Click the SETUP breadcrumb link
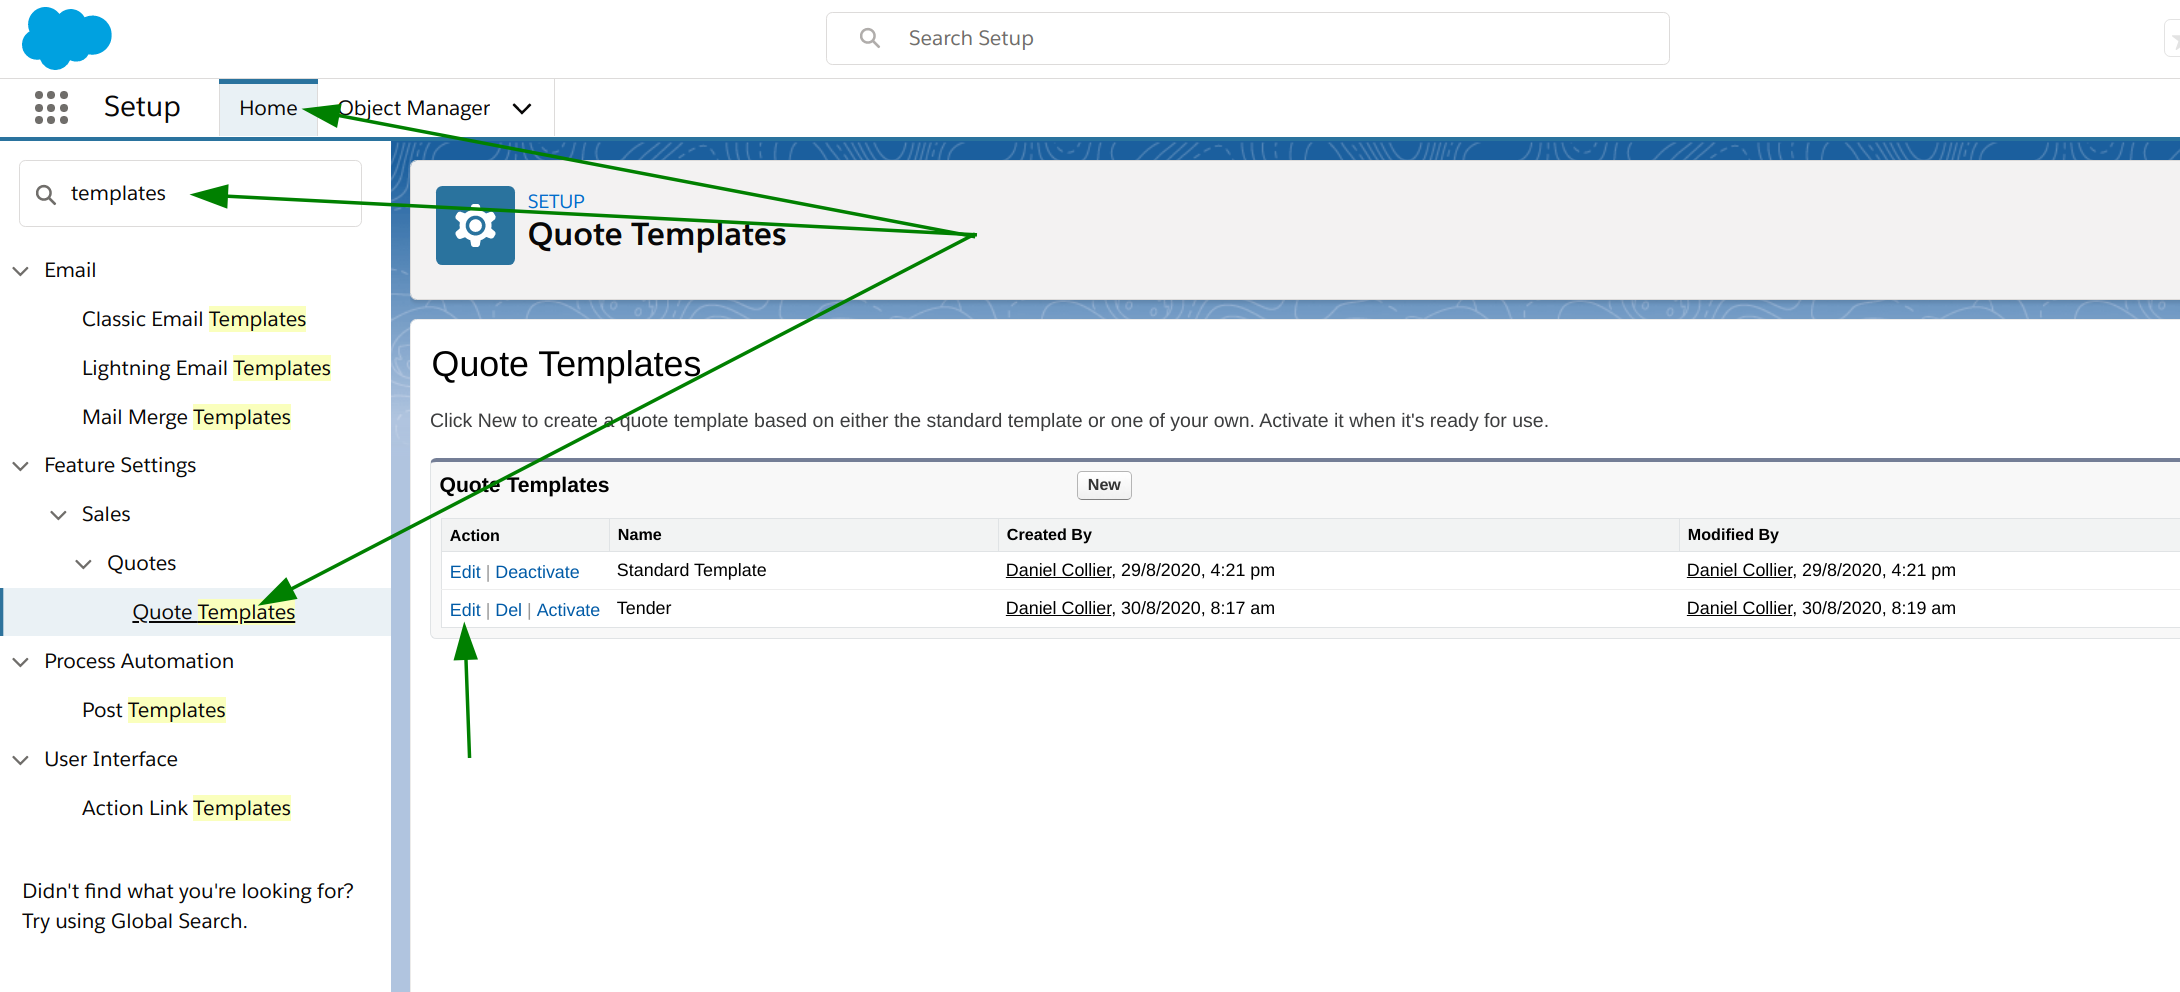This screenshot has height=992, width=2180. [556, 201]
